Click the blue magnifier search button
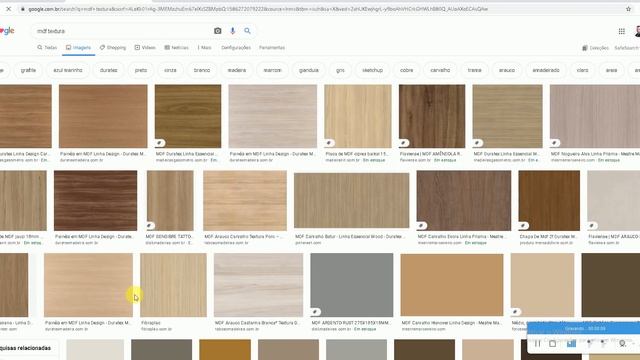 point(247,31)
